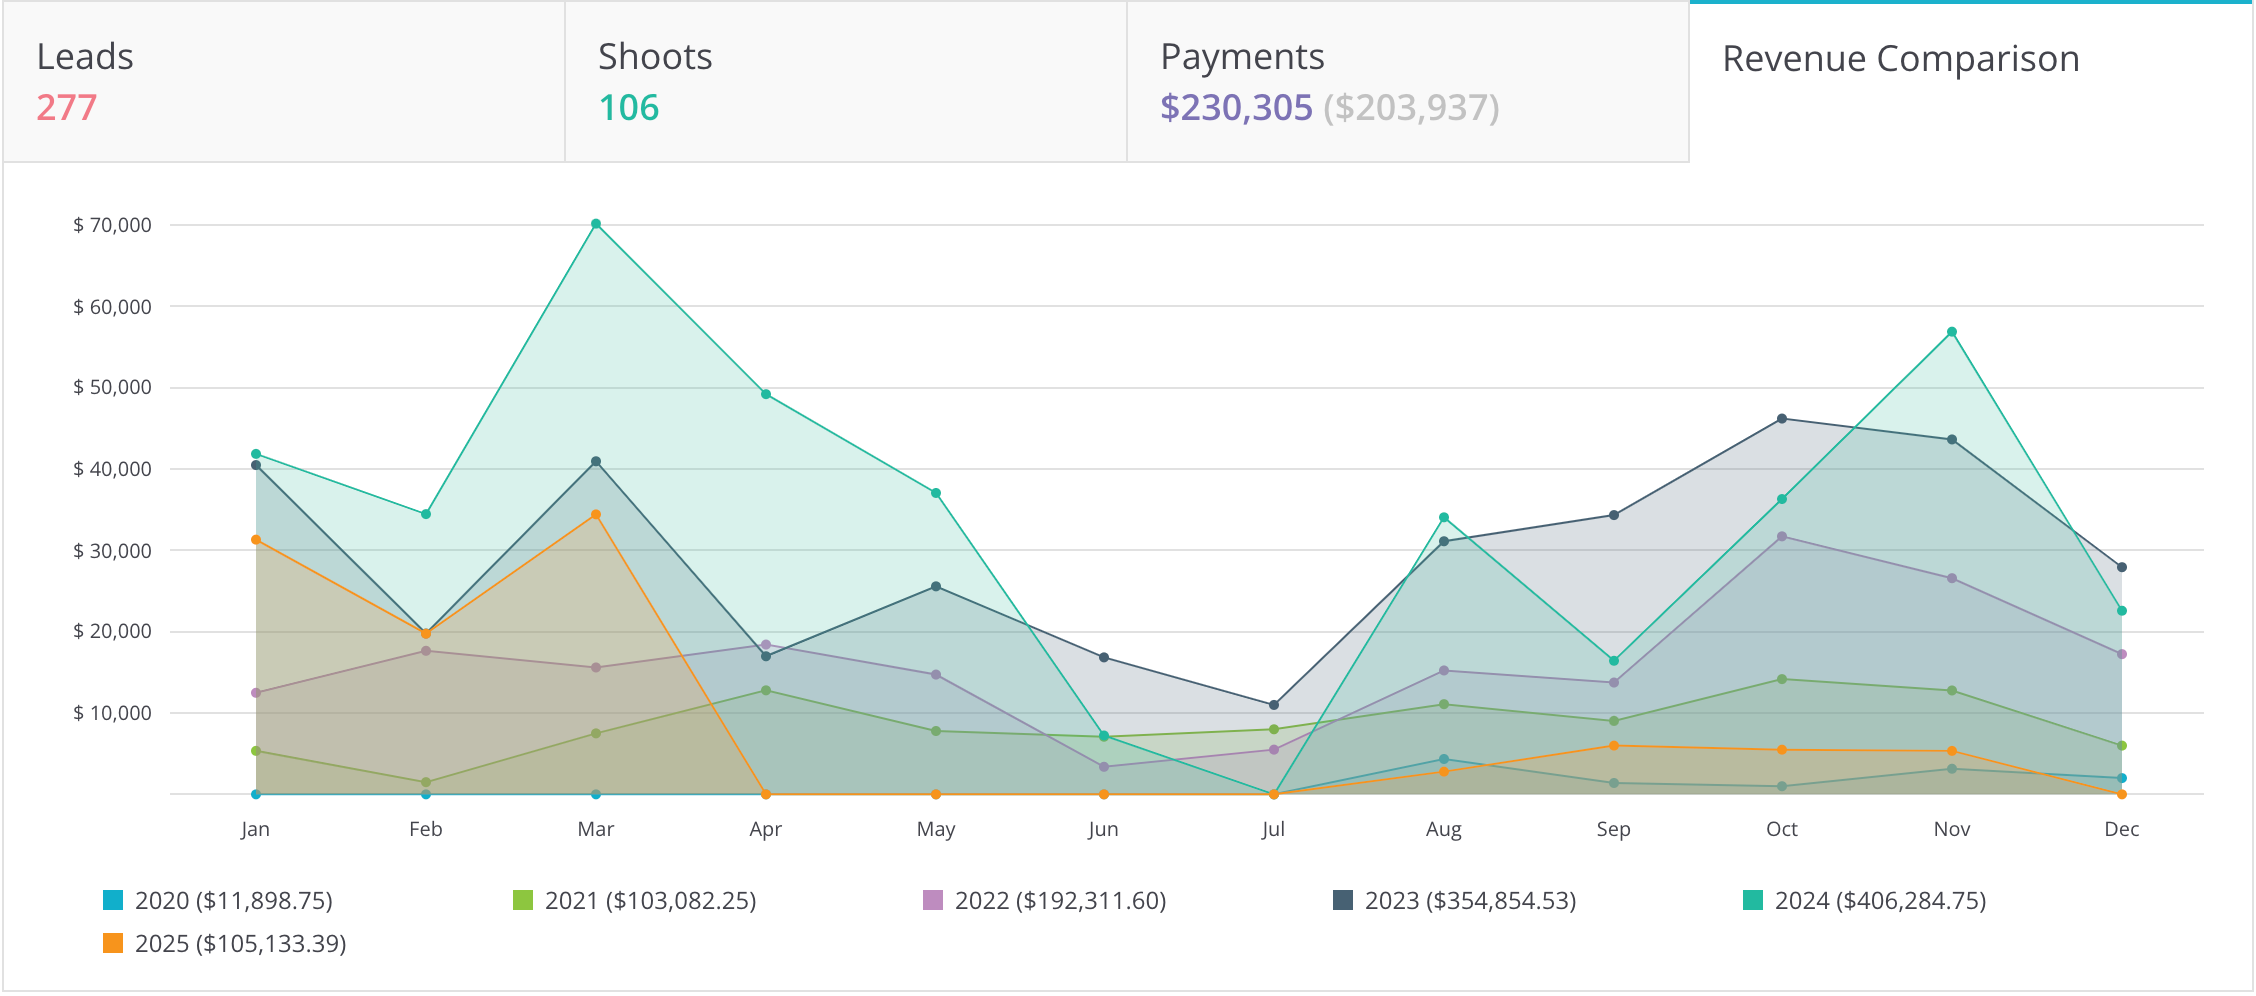Screen dimensions: 2256x996
Task: Select the purple 2022 October data point
Action: coord(1782,537)
